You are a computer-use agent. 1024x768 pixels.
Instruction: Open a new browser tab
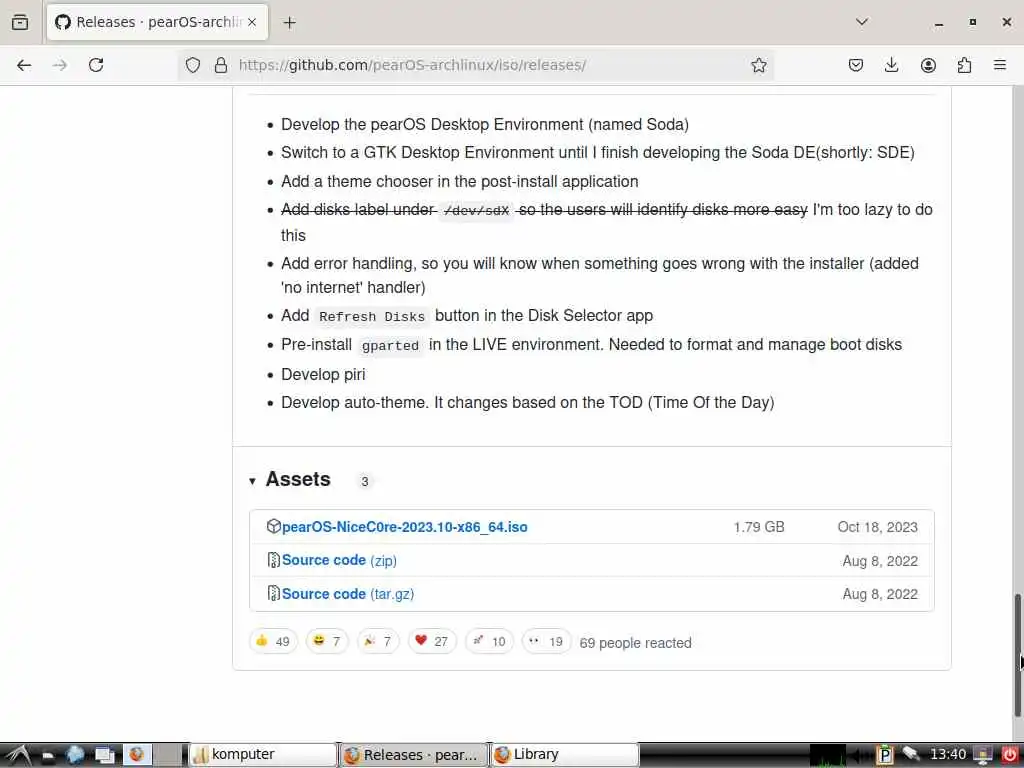point(289,22)
